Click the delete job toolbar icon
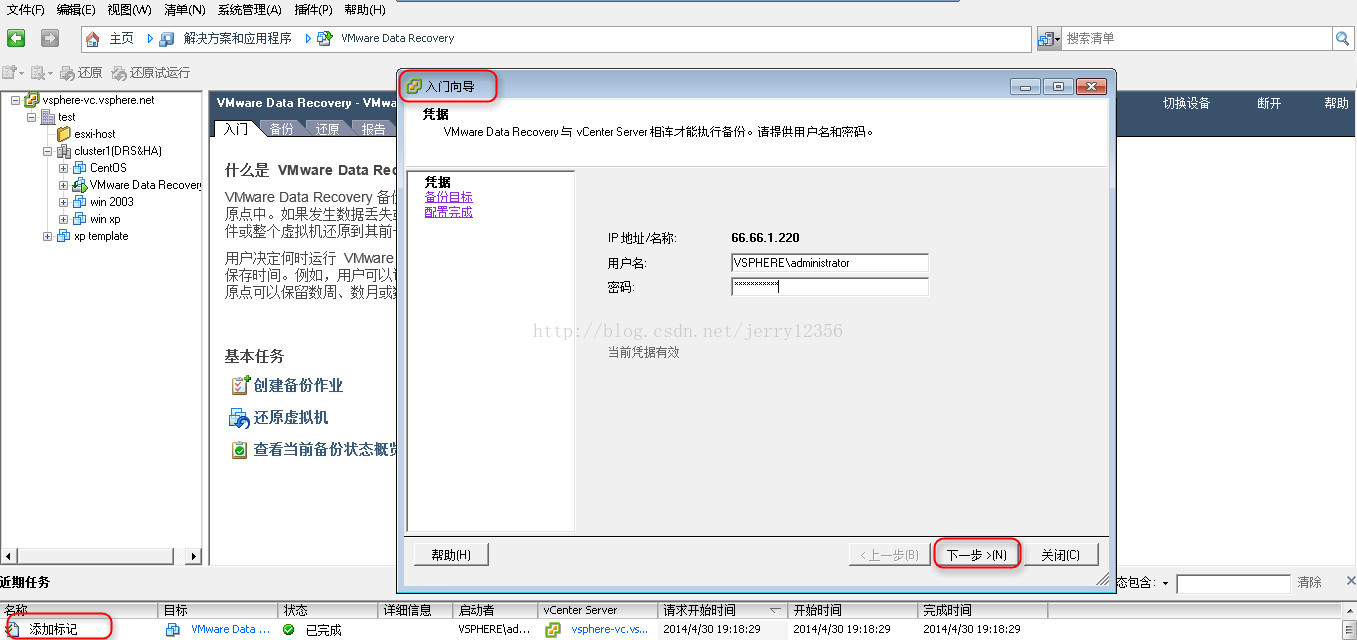Screen dimensions: 1357x640 tap(41, 73)
